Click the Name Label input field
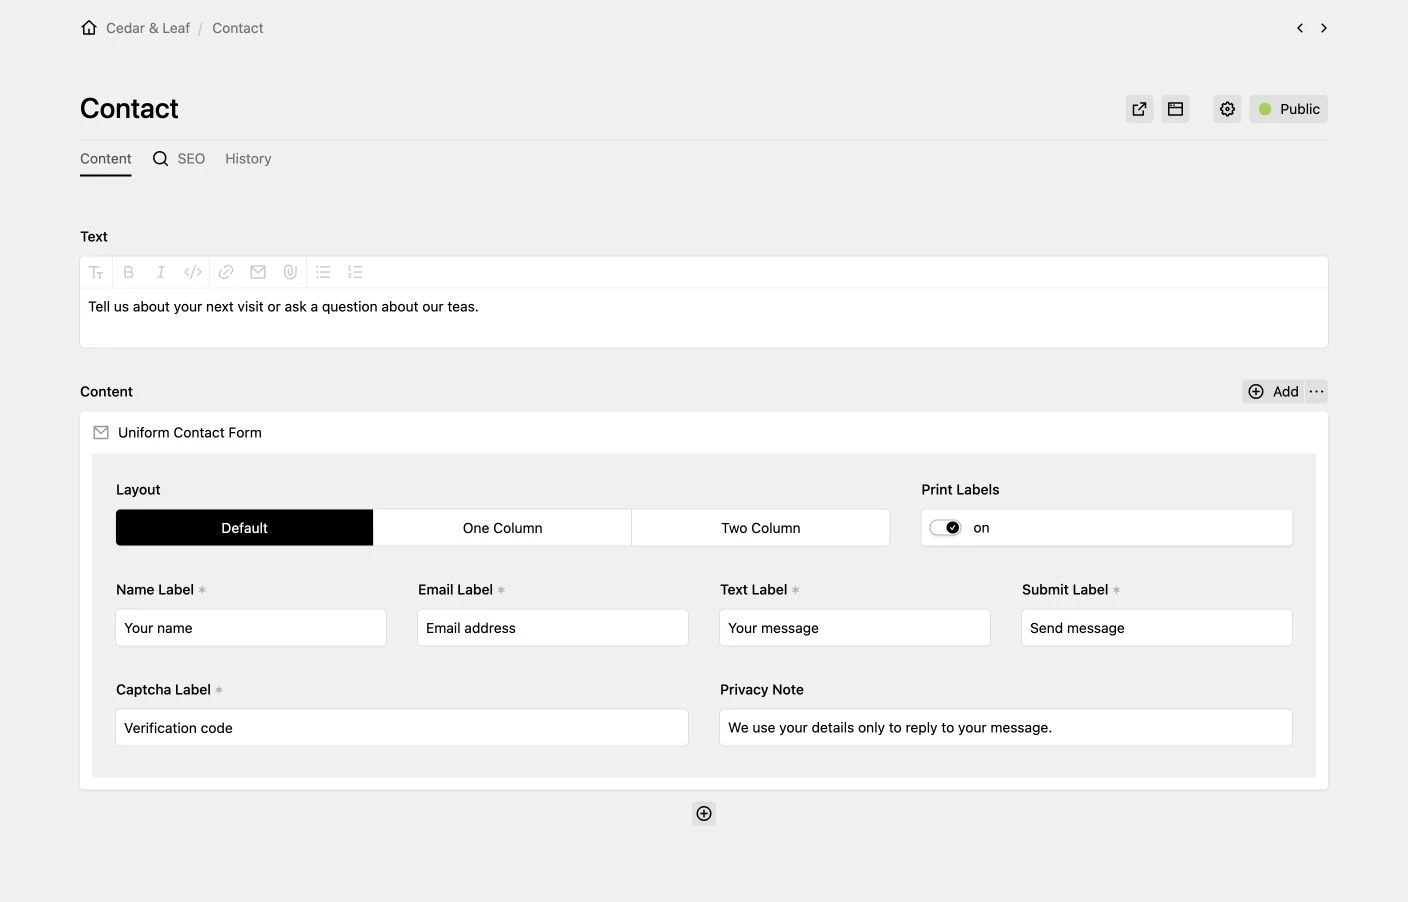 pos(251,628)
